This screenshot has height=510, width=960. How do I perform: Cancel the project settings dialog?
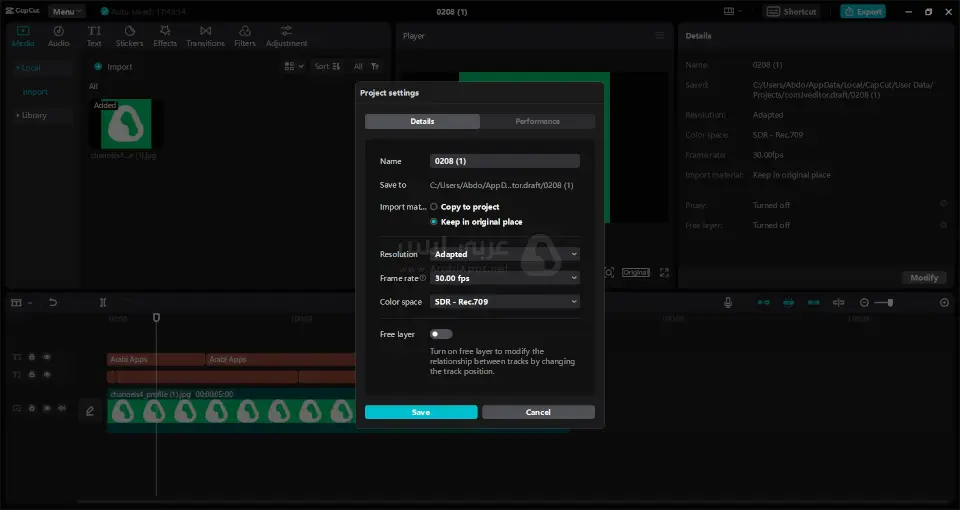coord(538,412)
